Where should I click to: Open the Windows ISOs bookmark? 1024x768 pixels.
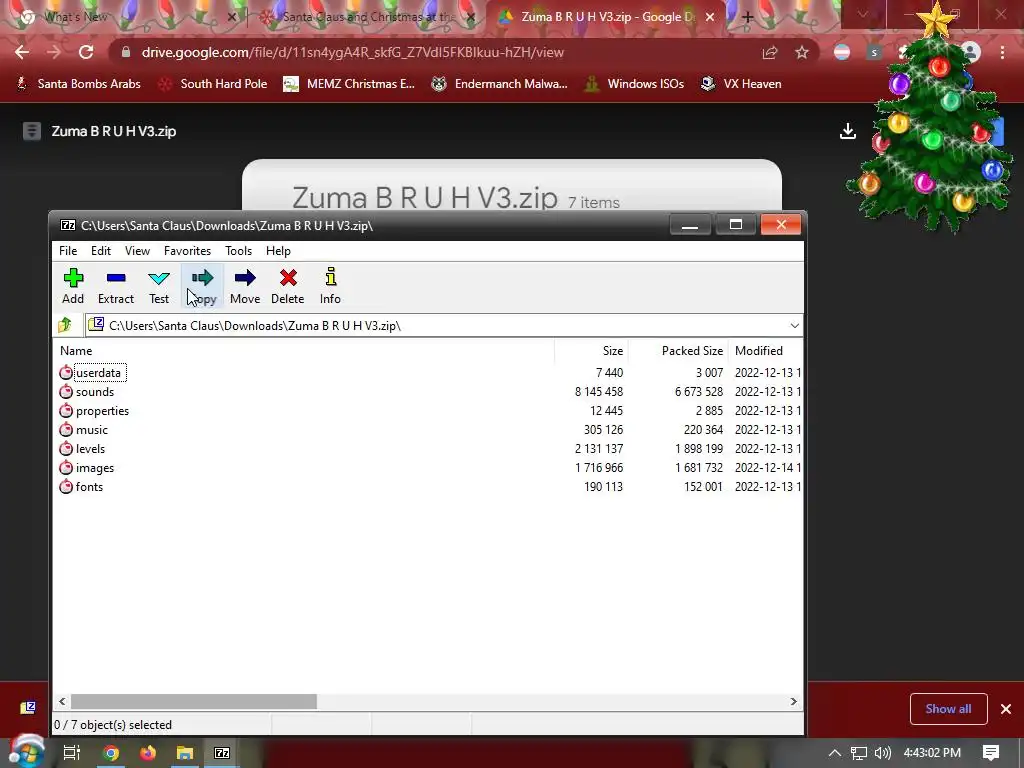[635, 84]
